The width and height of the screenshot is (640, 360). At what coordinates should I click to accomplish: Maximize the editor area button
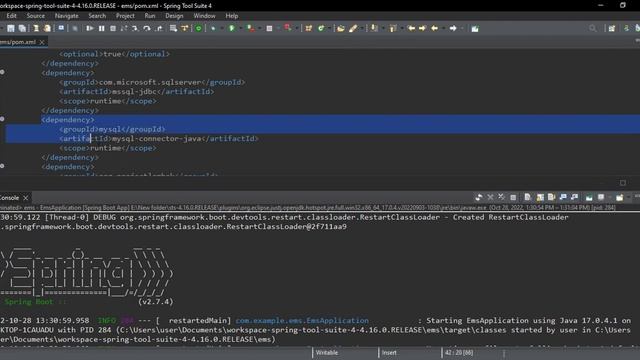click(623, 182)
